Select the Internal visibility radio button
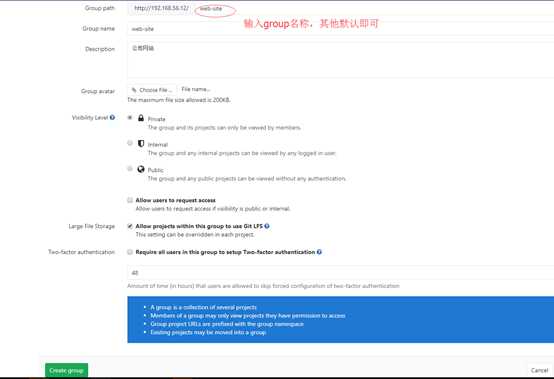Viewport: 554px width, 379px height. (130, 143)
